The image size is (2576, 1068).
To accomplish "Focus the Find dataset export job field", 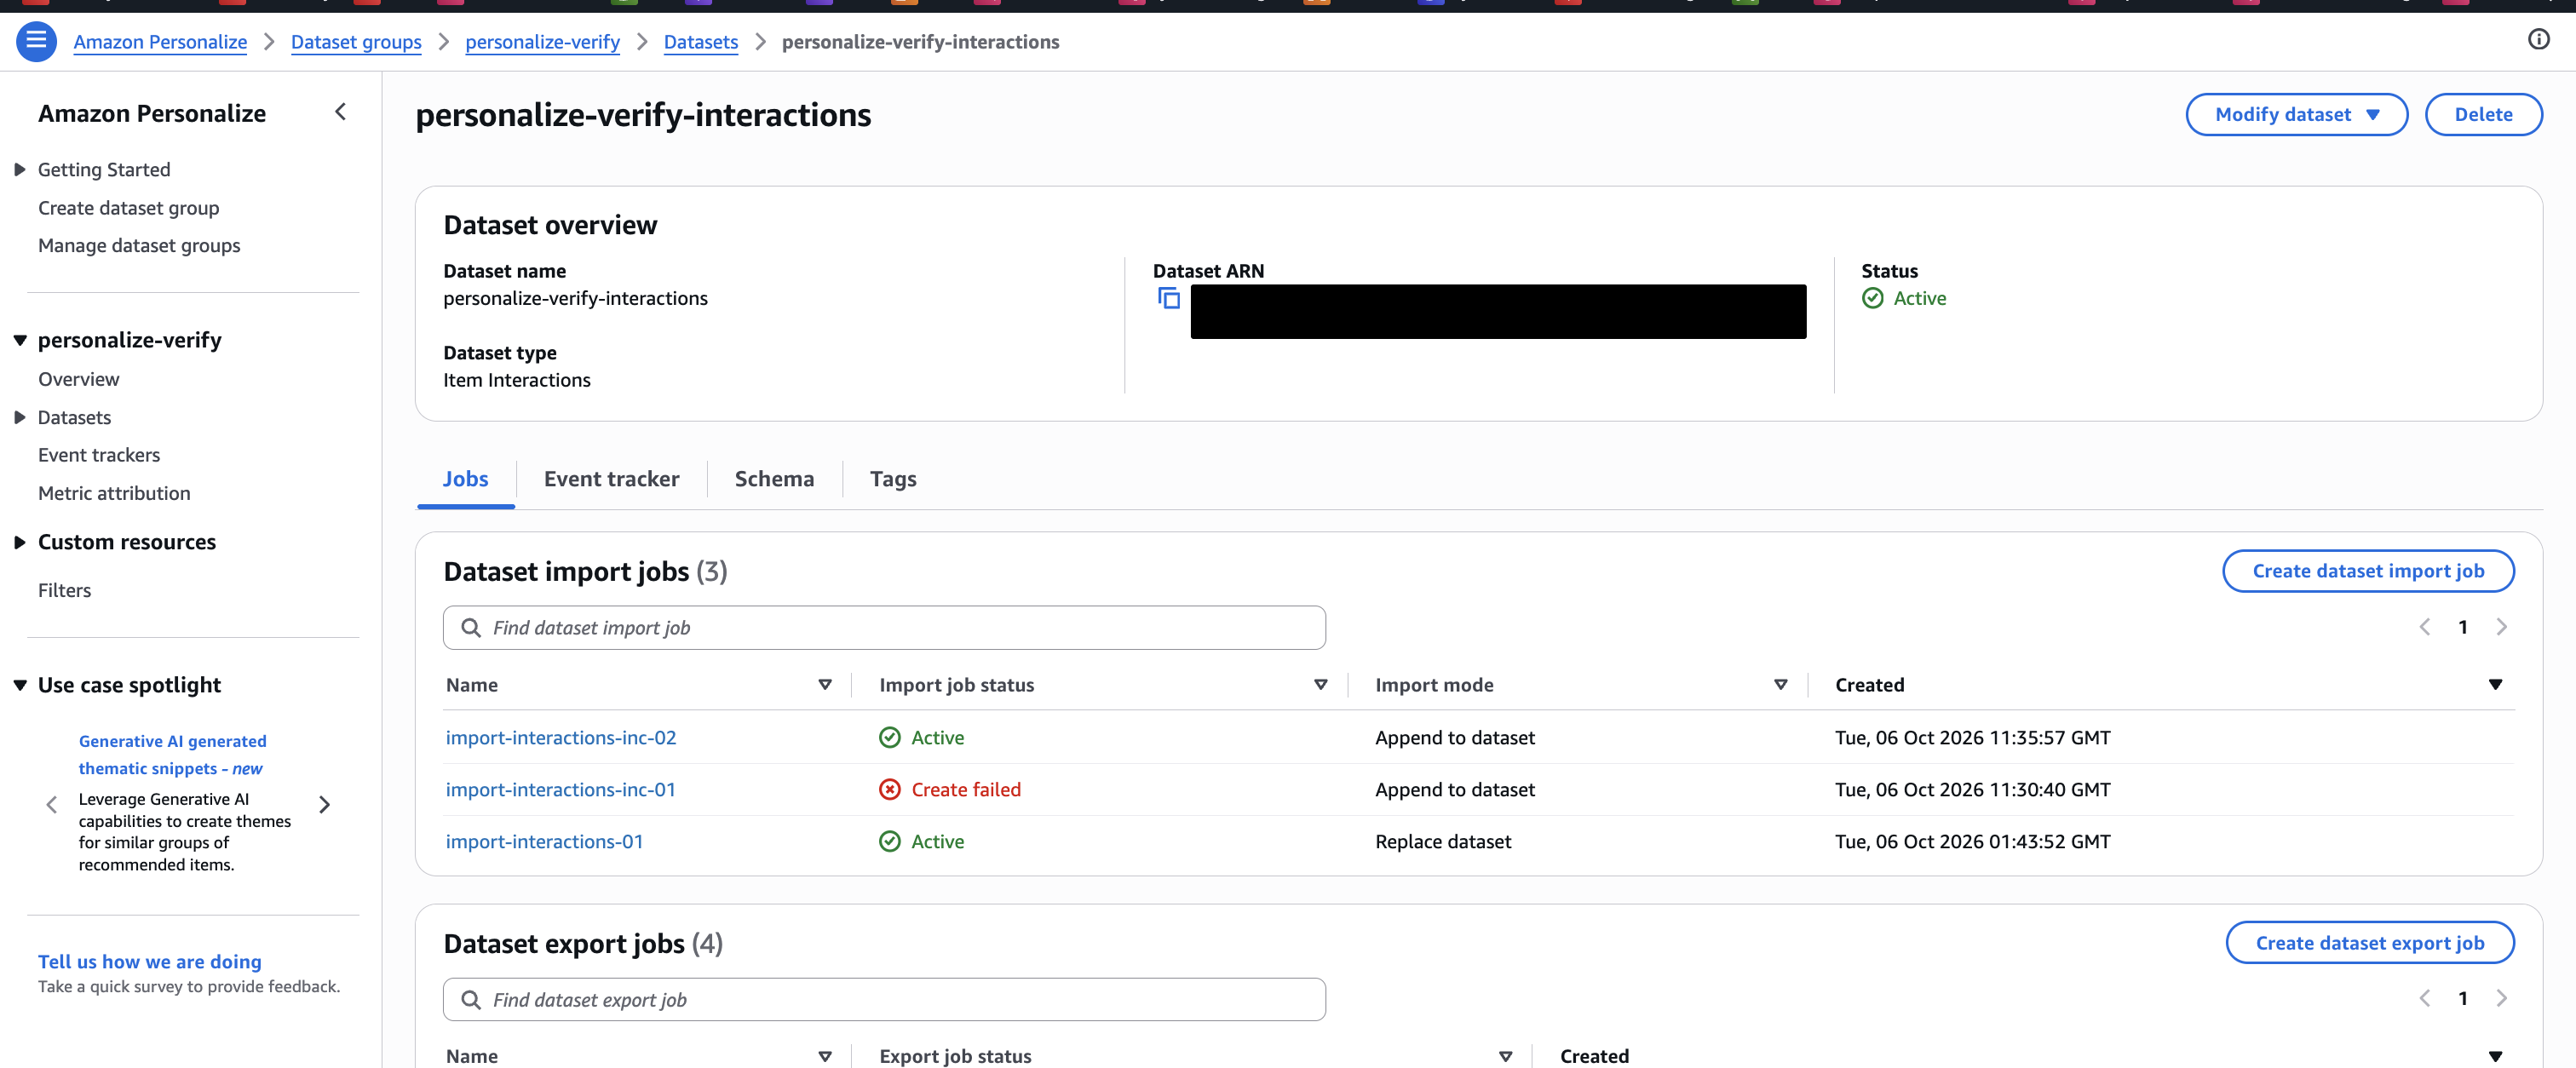I will click(x=884, y=1000).
